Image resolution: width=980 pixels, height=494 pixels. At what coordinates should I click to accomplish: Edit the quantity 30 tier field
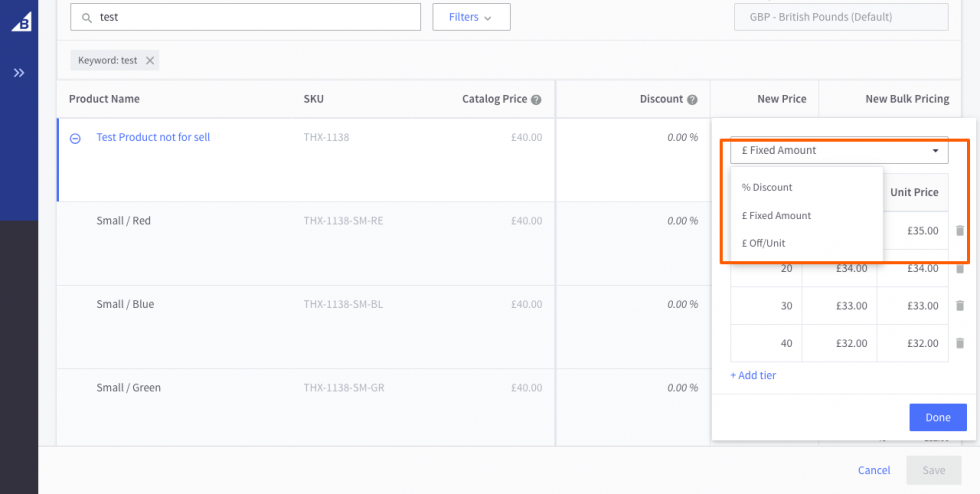point(766,306)
